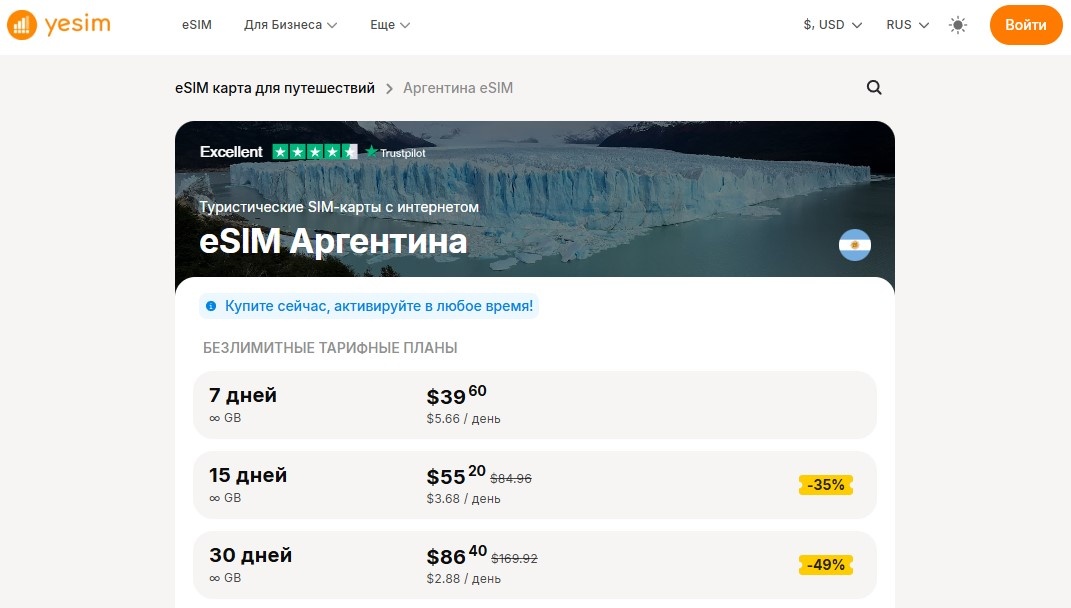This screenshot has height=608, width=1071.
Task: Toggle the light/dark theme sun icon
Action: coord(957,24)
